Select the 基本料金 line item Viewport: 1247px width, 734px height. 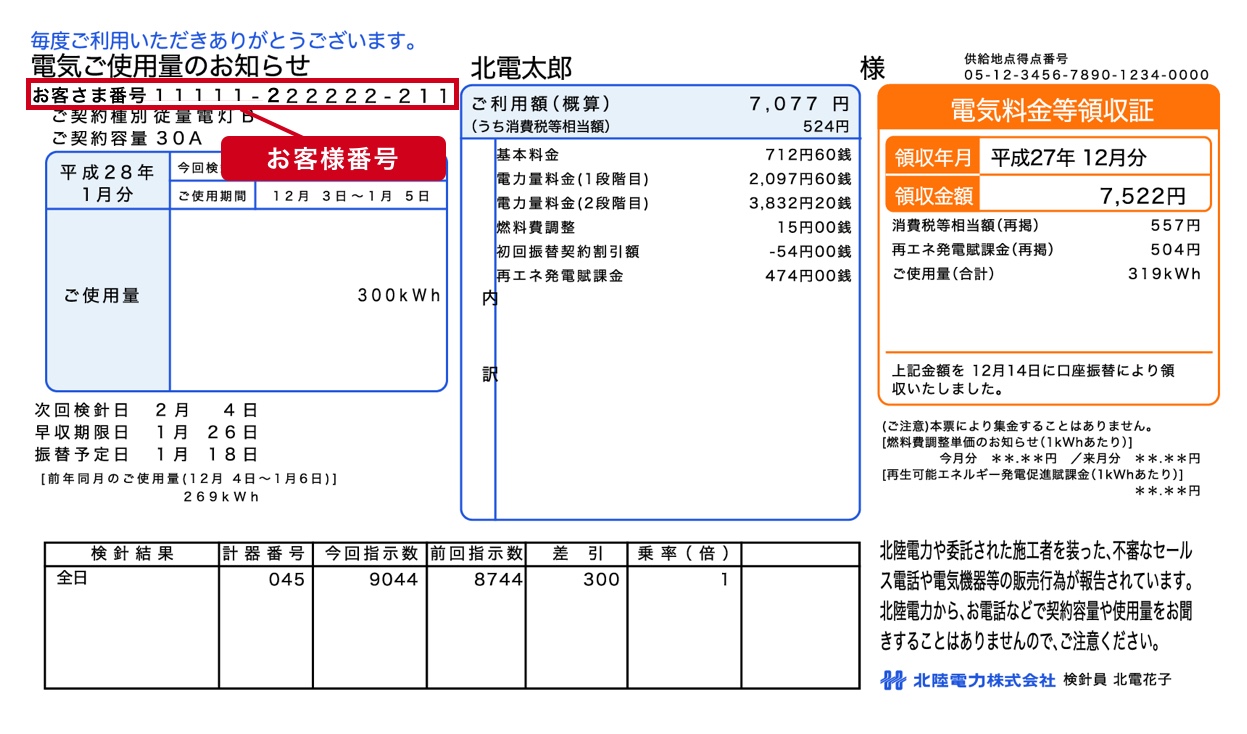point(672,155)
